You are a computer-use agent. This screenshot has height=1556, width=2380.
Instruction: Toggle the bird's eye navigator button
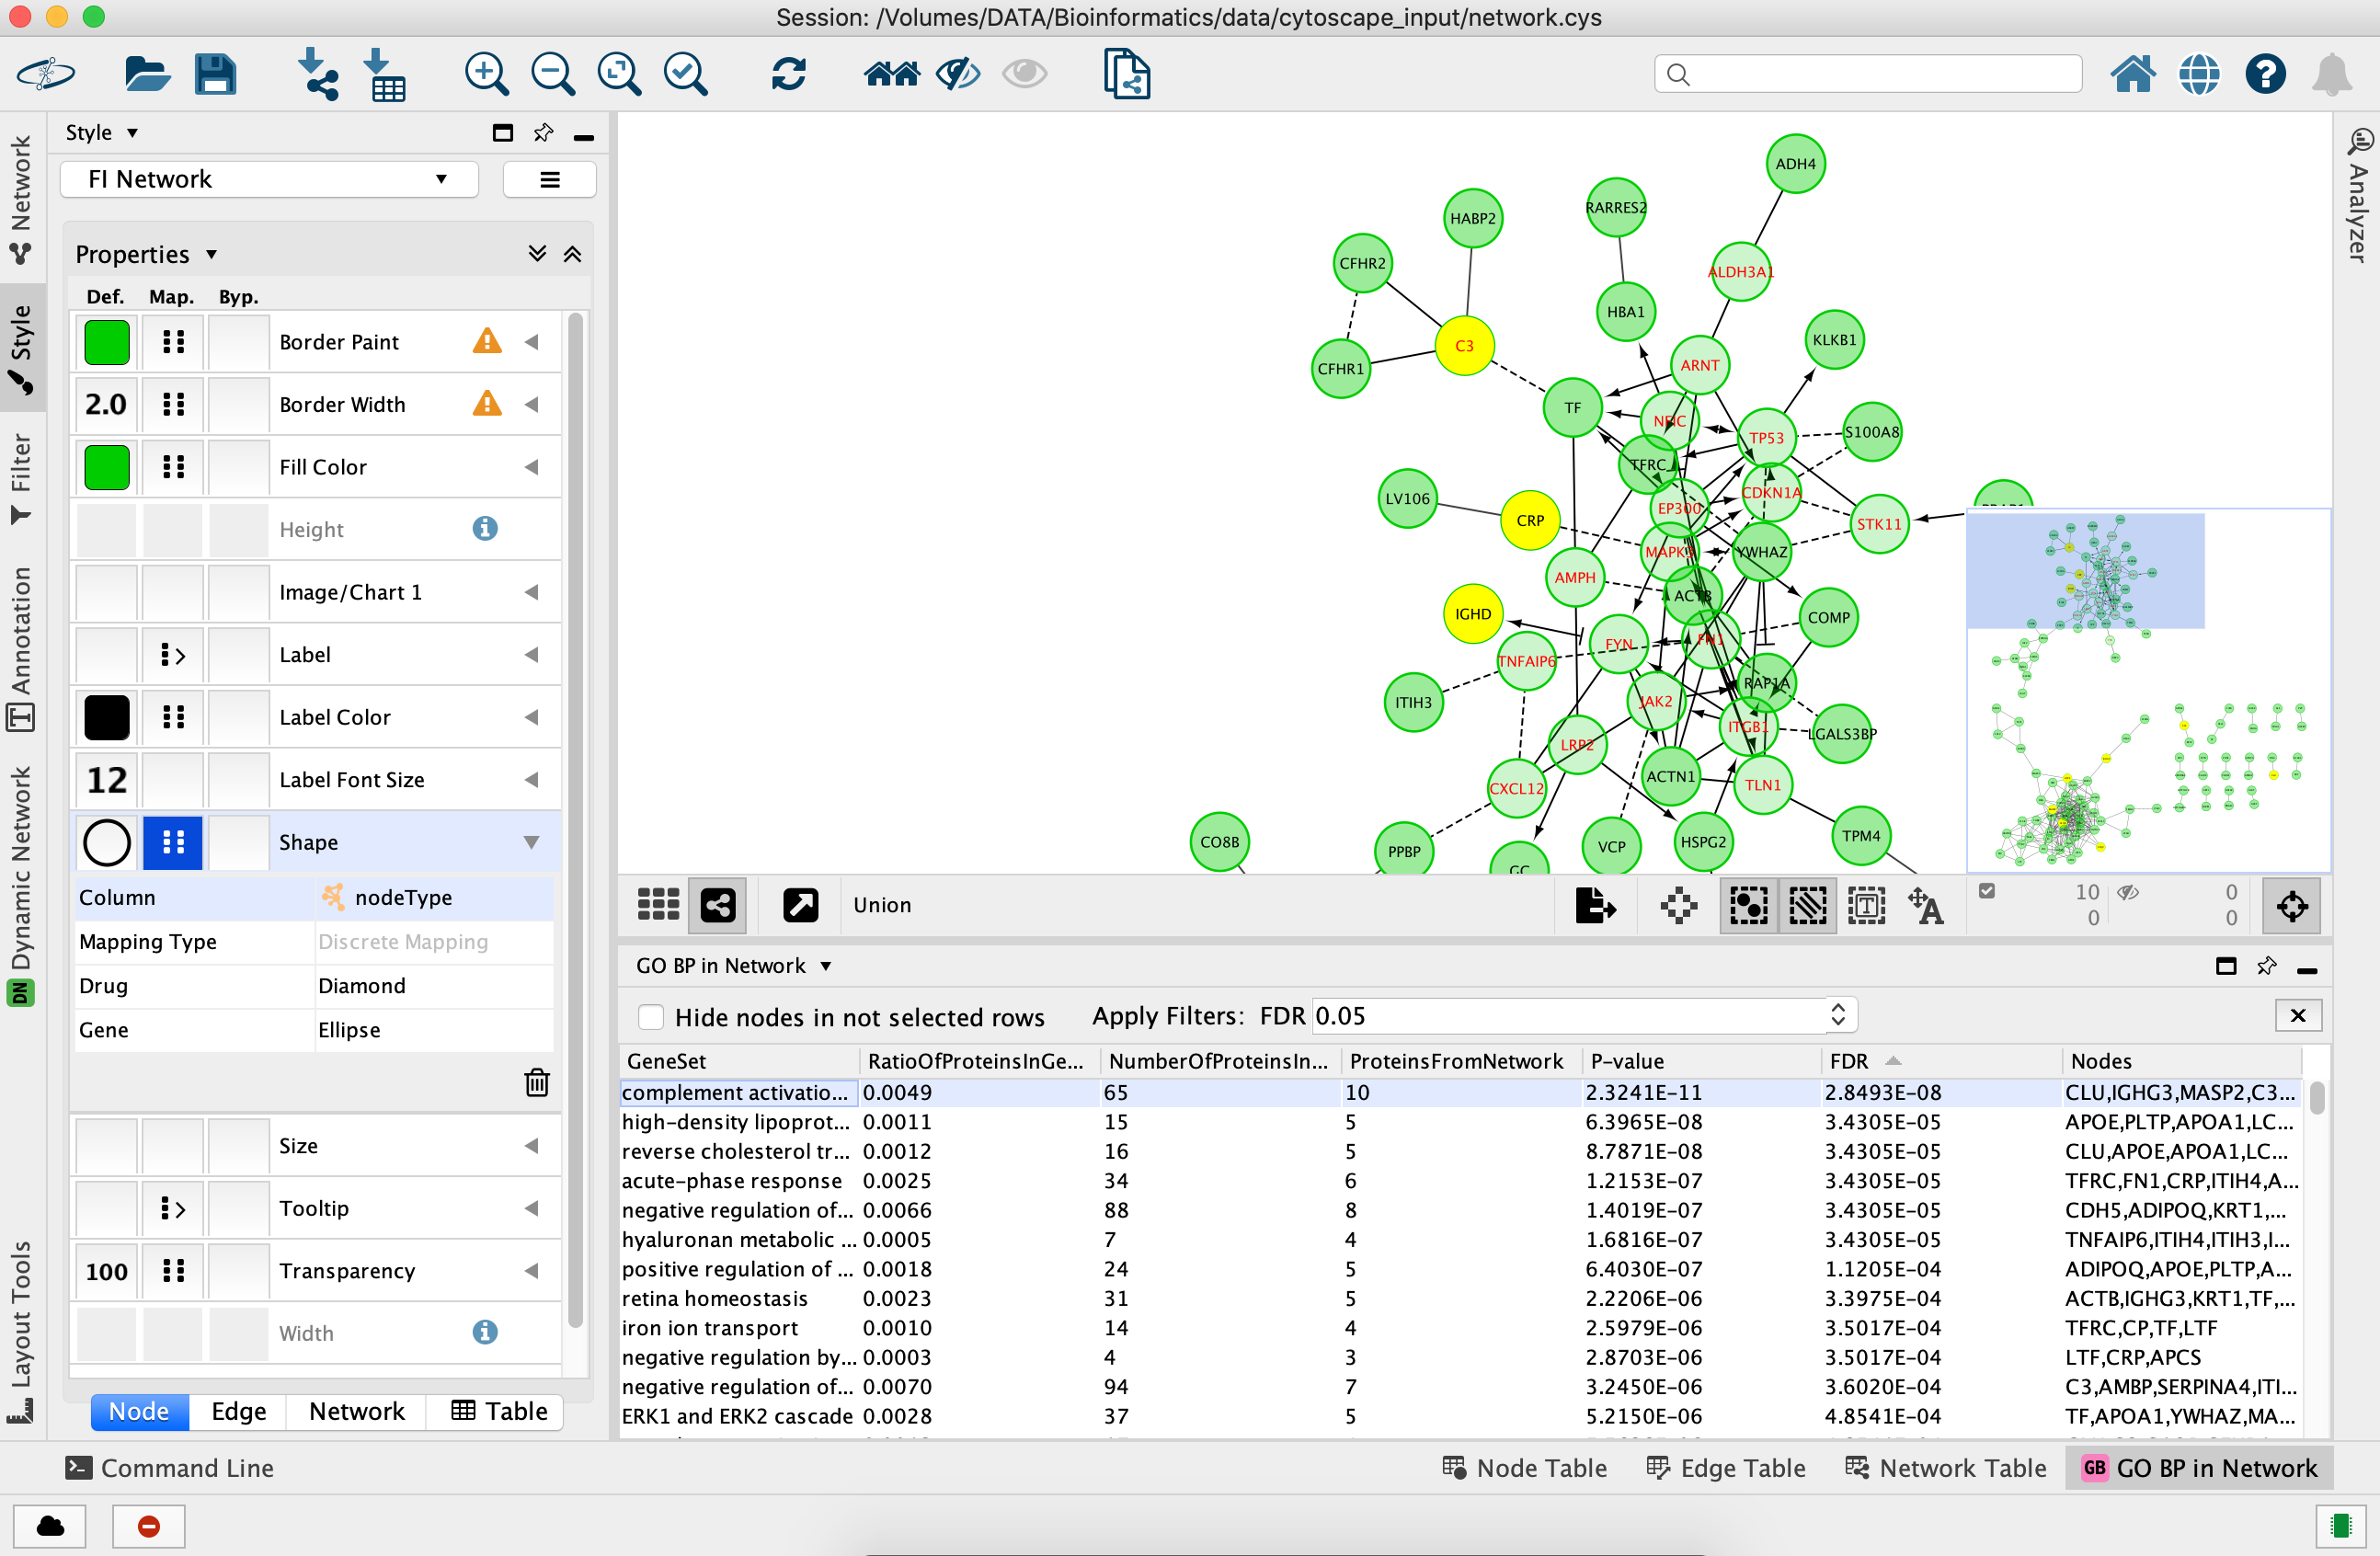(x=2292, y=906)
